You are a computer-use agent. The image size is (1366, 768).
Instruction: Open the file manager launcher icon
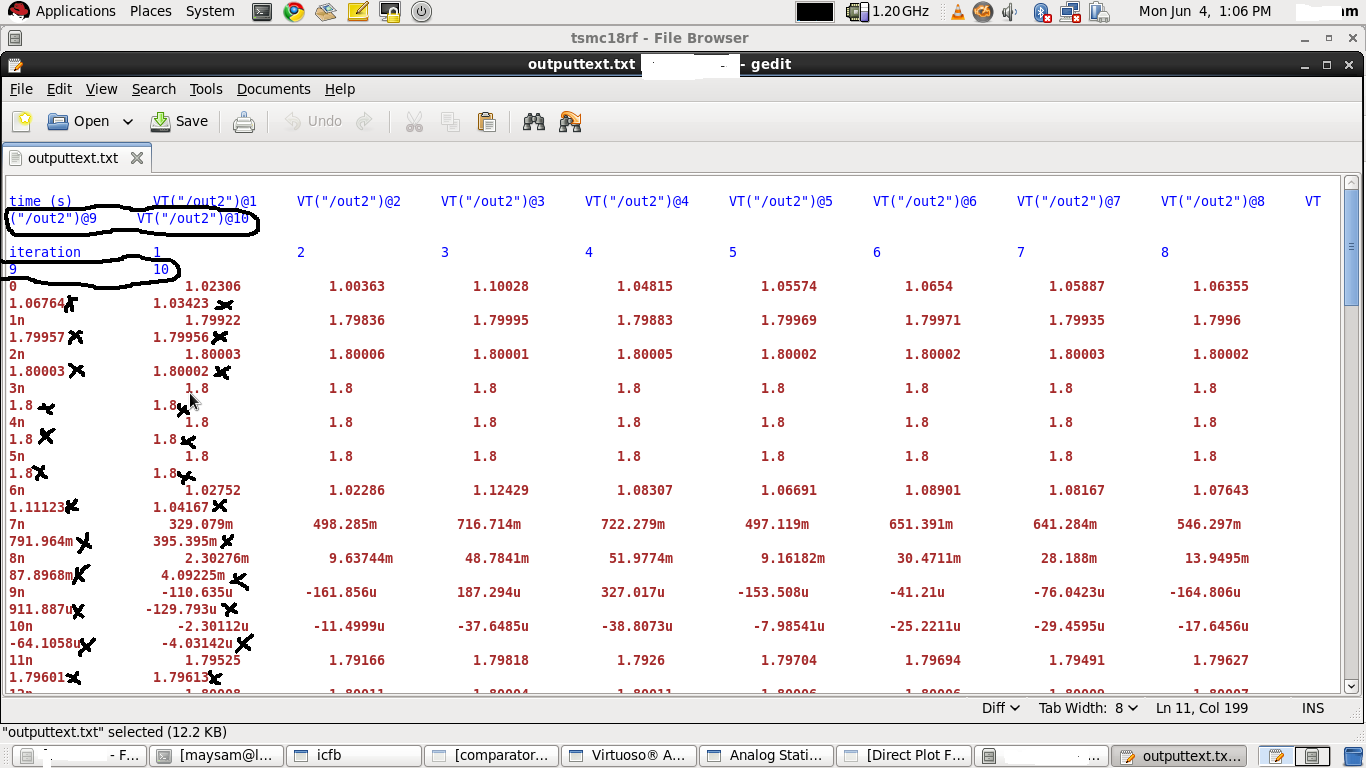click(325, 12)
